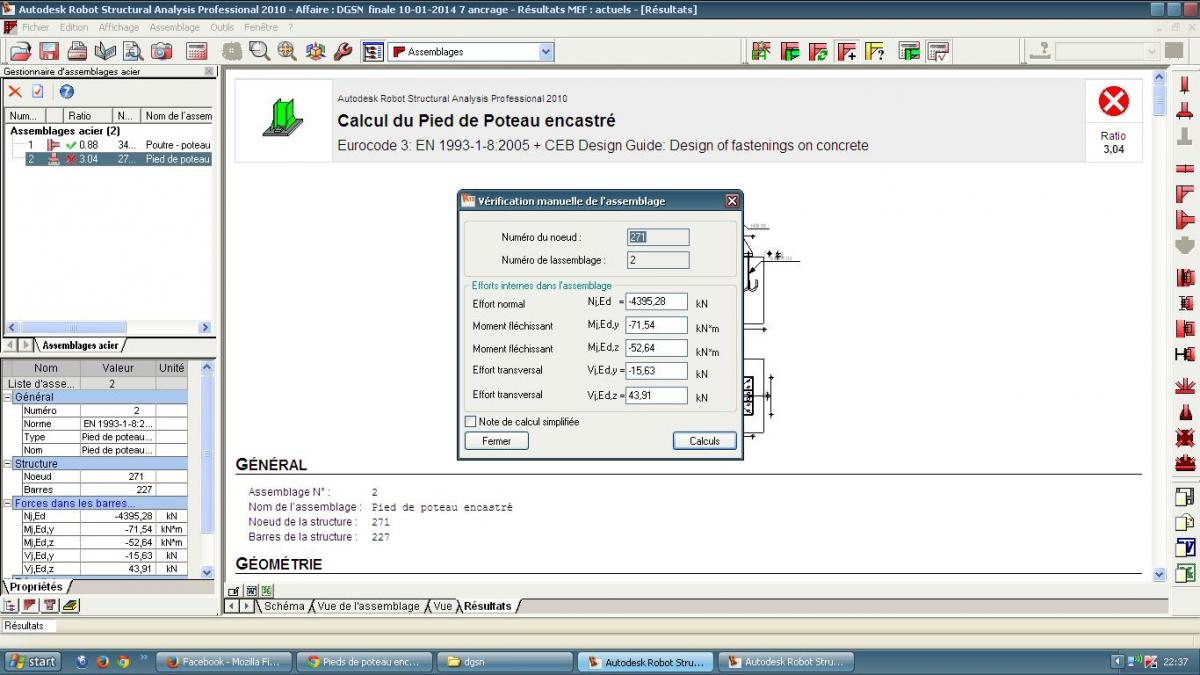1200x675 pixels.
Task: Click the Mj,Ed,z moment input field
Action: click(656, 348)
